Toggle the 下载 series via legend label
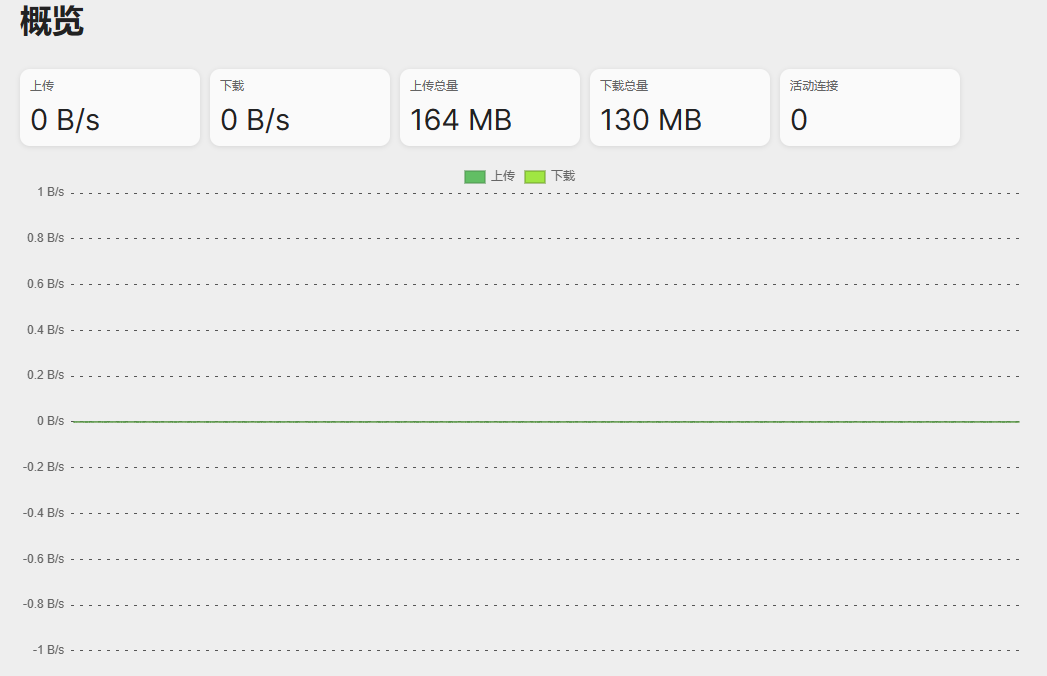Viewport: 1047px width, 676px height. click(x=563, y=176)
